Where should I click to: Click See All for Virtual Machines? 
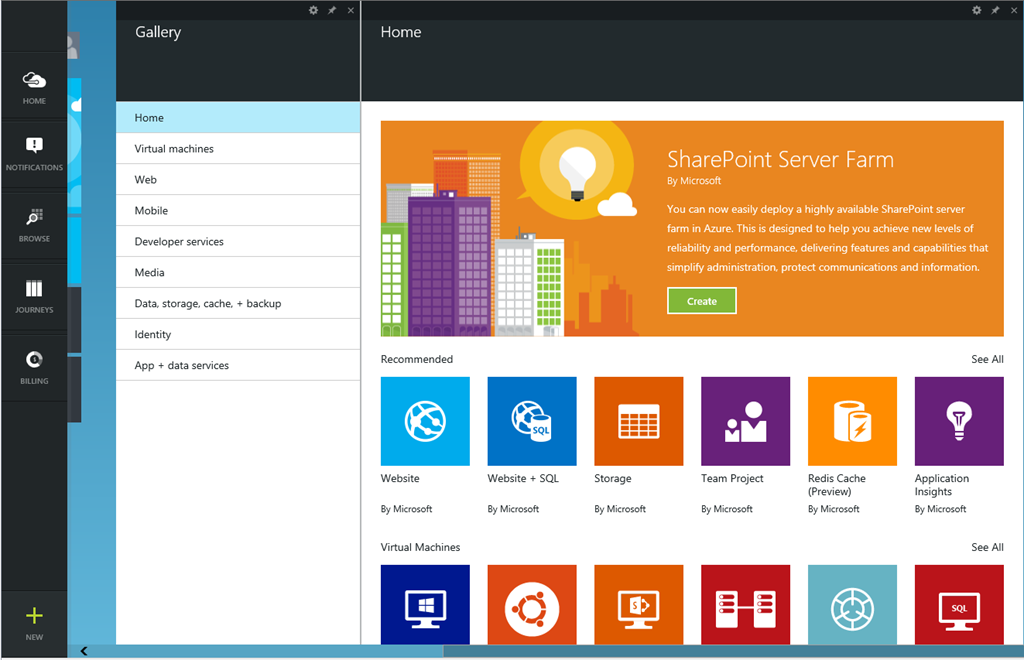click(987, 547)
